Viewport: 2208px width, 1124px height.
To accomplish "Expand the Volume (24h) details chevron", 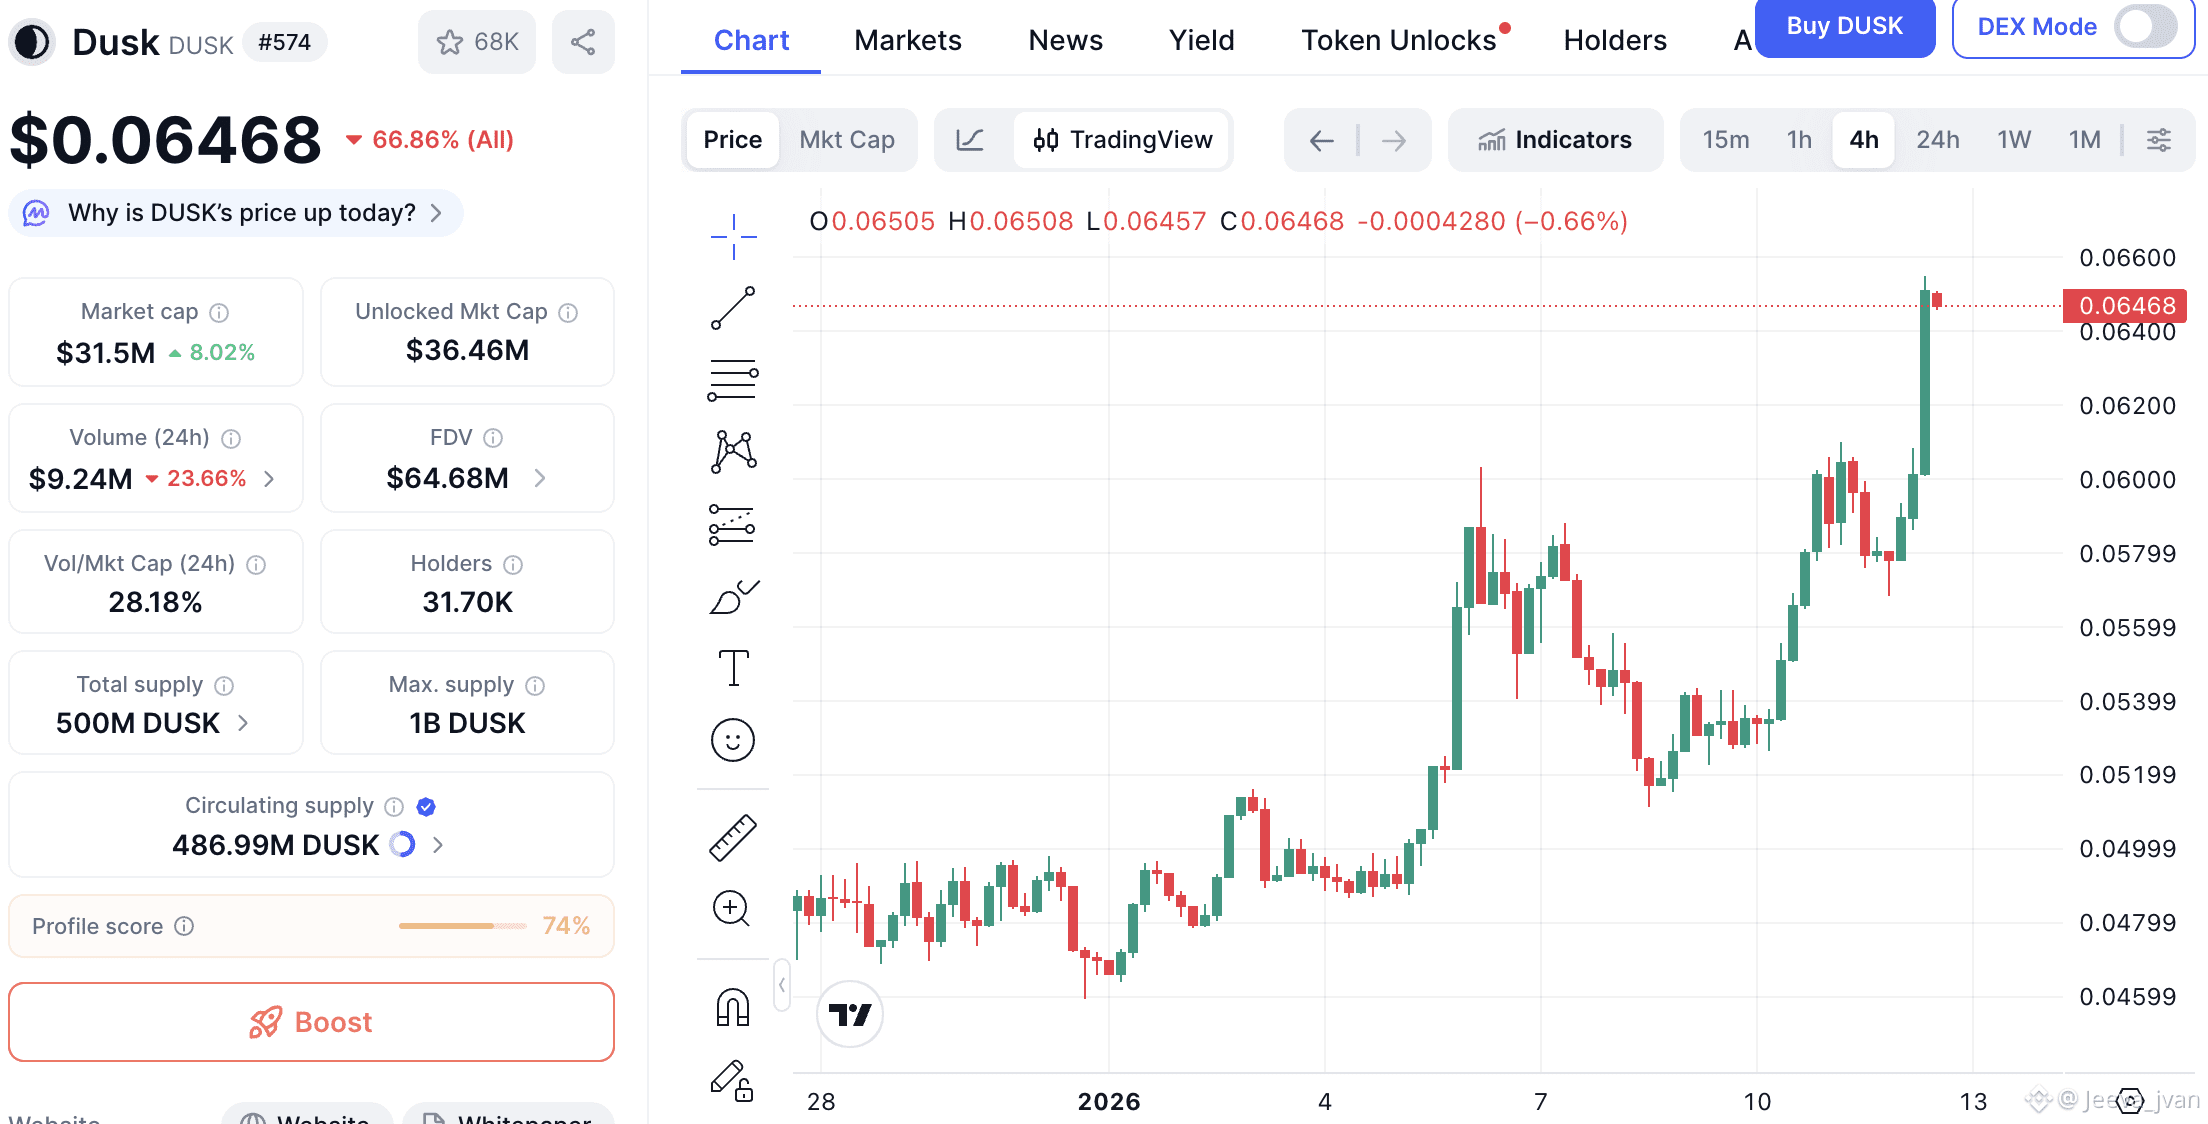I will (270, 479).
